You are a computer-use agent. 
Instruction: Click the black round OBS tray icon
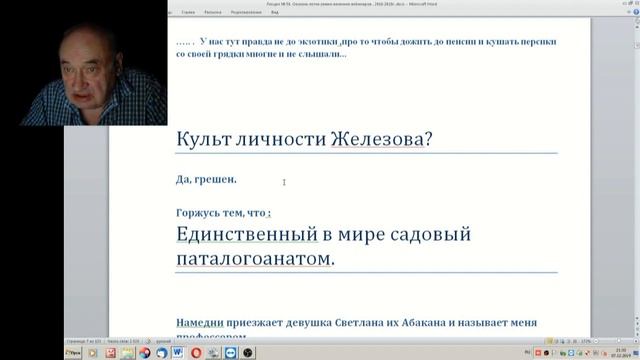pos(546,353)
